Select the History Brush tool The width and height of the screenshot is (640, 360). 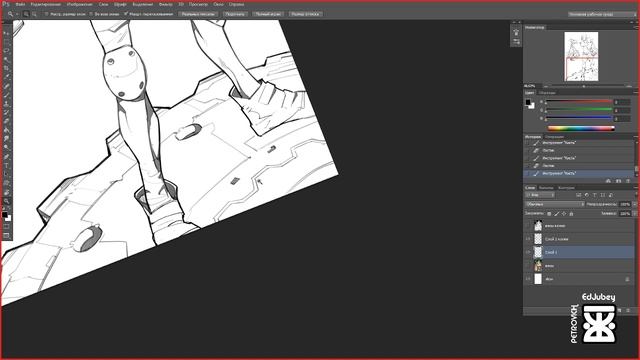coord(6,113)
